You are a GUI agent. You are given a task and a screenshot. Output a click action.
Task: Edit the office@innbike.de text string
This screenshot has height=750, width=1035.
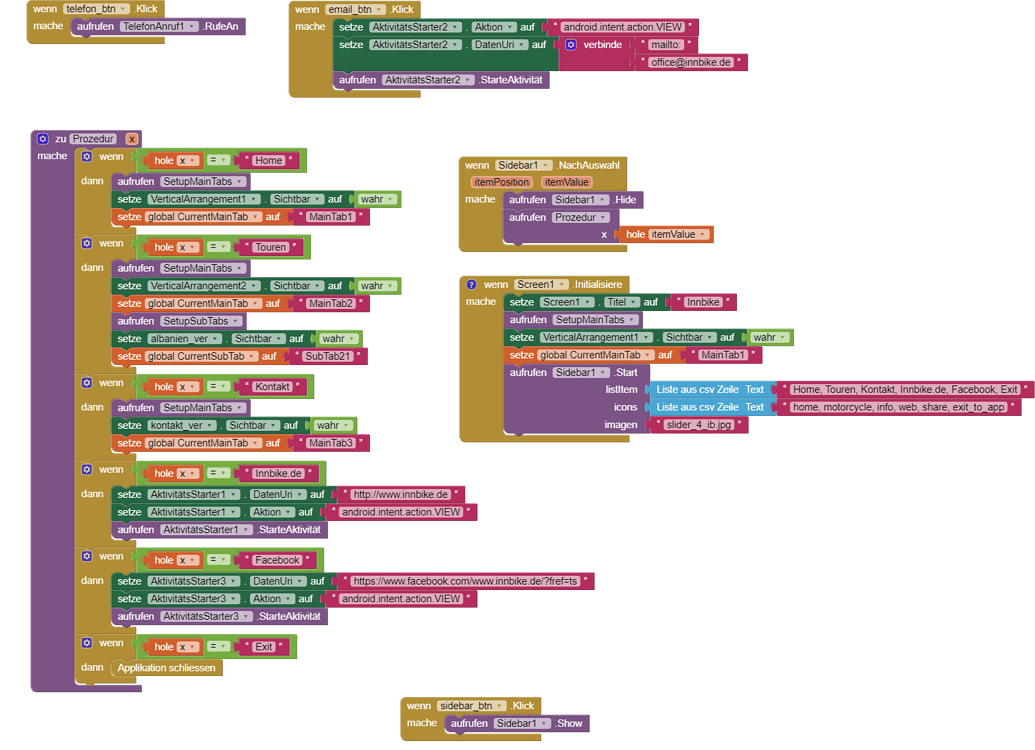tap(692, 61)
